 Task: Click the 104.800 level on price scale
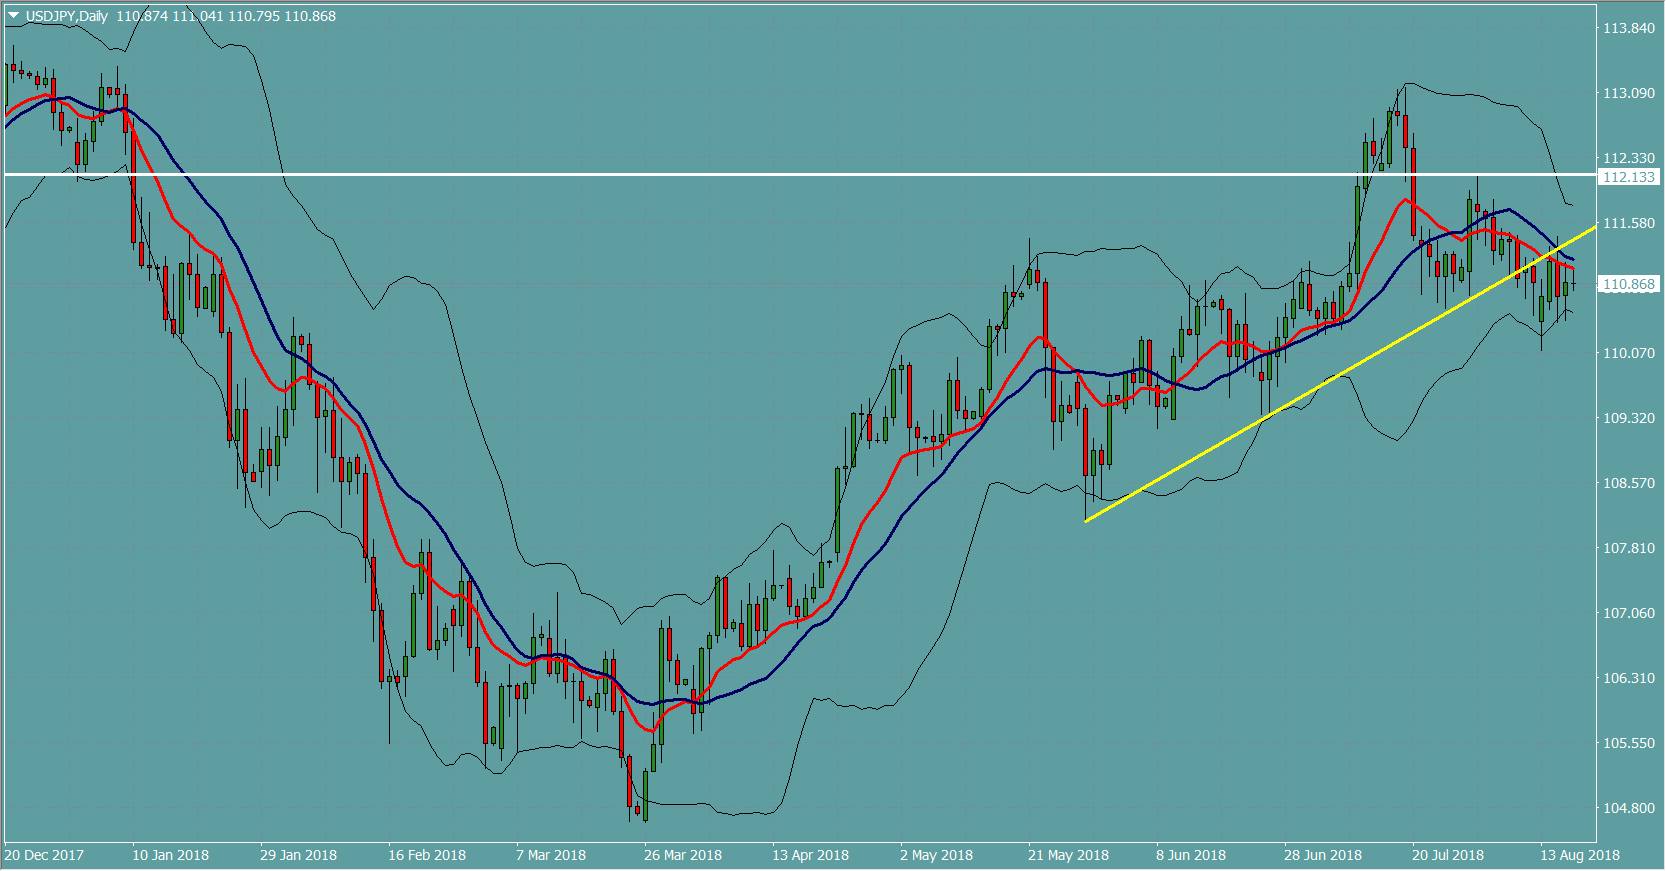point(1628,808)
